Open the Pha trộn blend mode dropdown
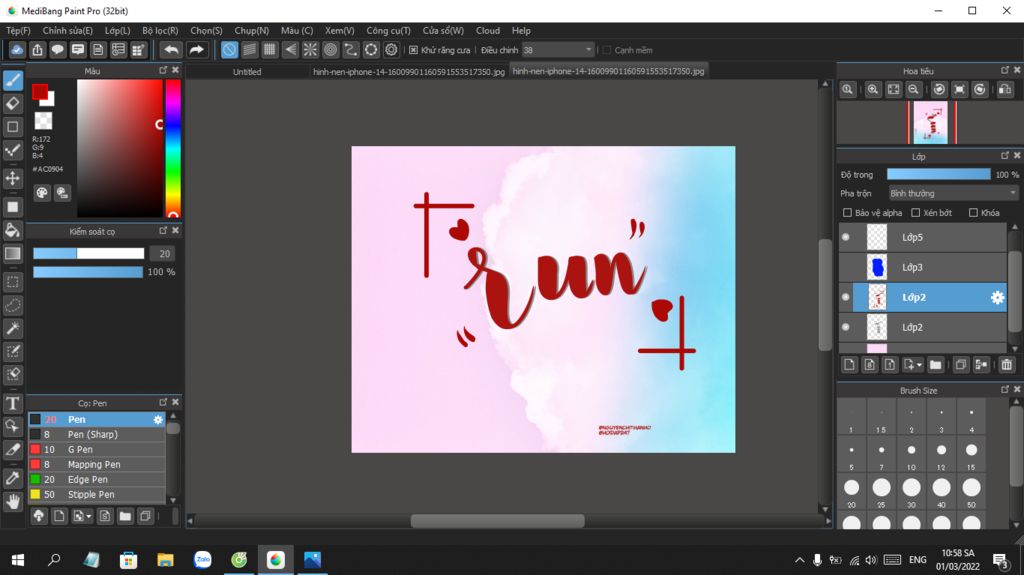Viewport: 1024px width, 575px height. click(x=953, y=193)
